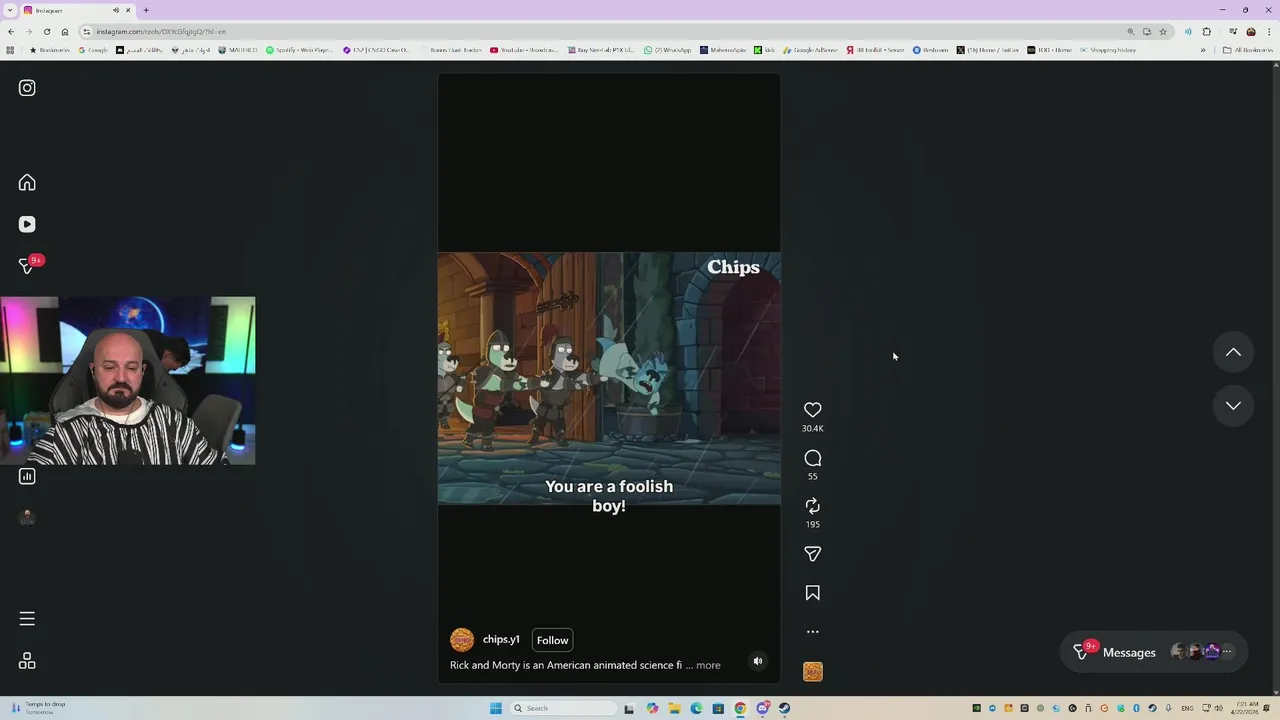Open the hamburger More menu in the sidebar
The height and width of the screenshot is (720, 1280).
[27, 619]
